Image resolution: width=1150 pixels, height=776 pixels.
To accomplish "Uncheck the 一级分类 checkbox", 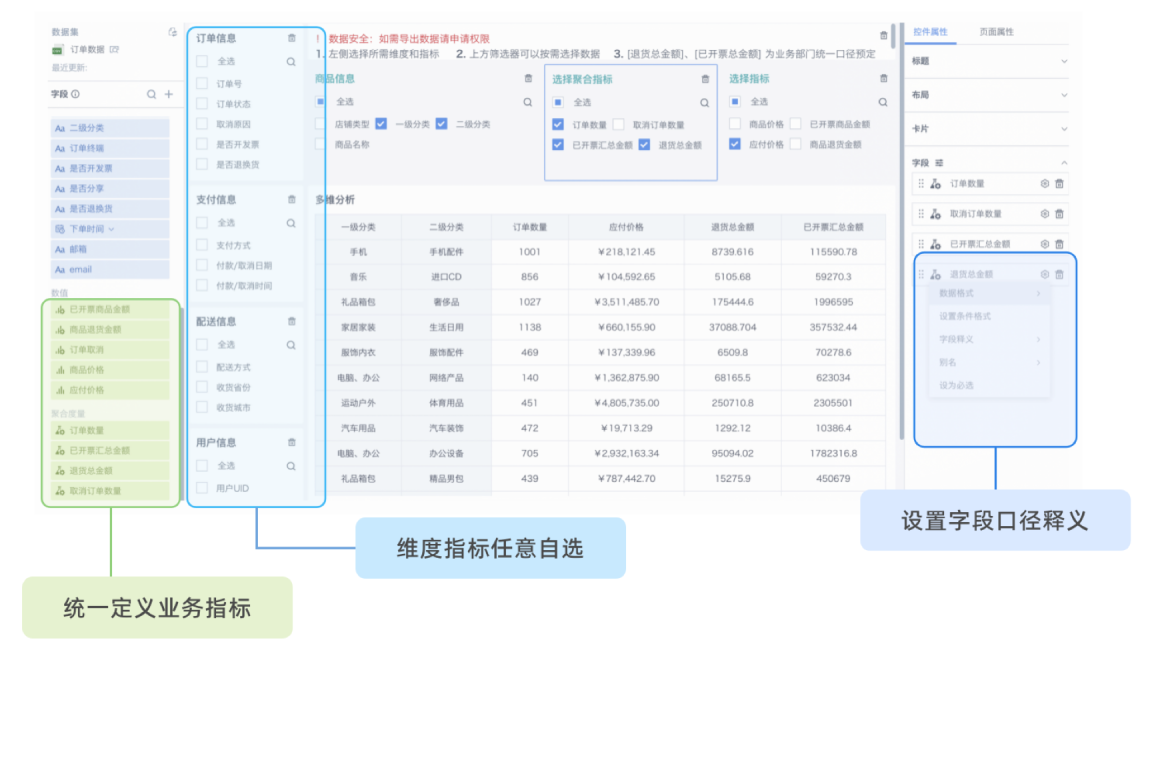I will click(381, 124).
